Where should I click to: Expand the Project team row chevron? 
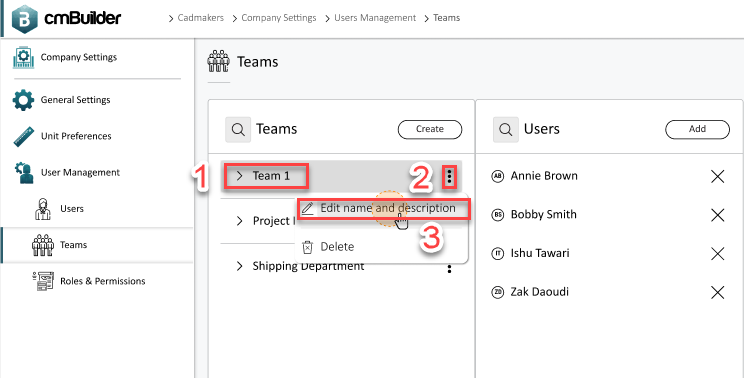[240, 221]
